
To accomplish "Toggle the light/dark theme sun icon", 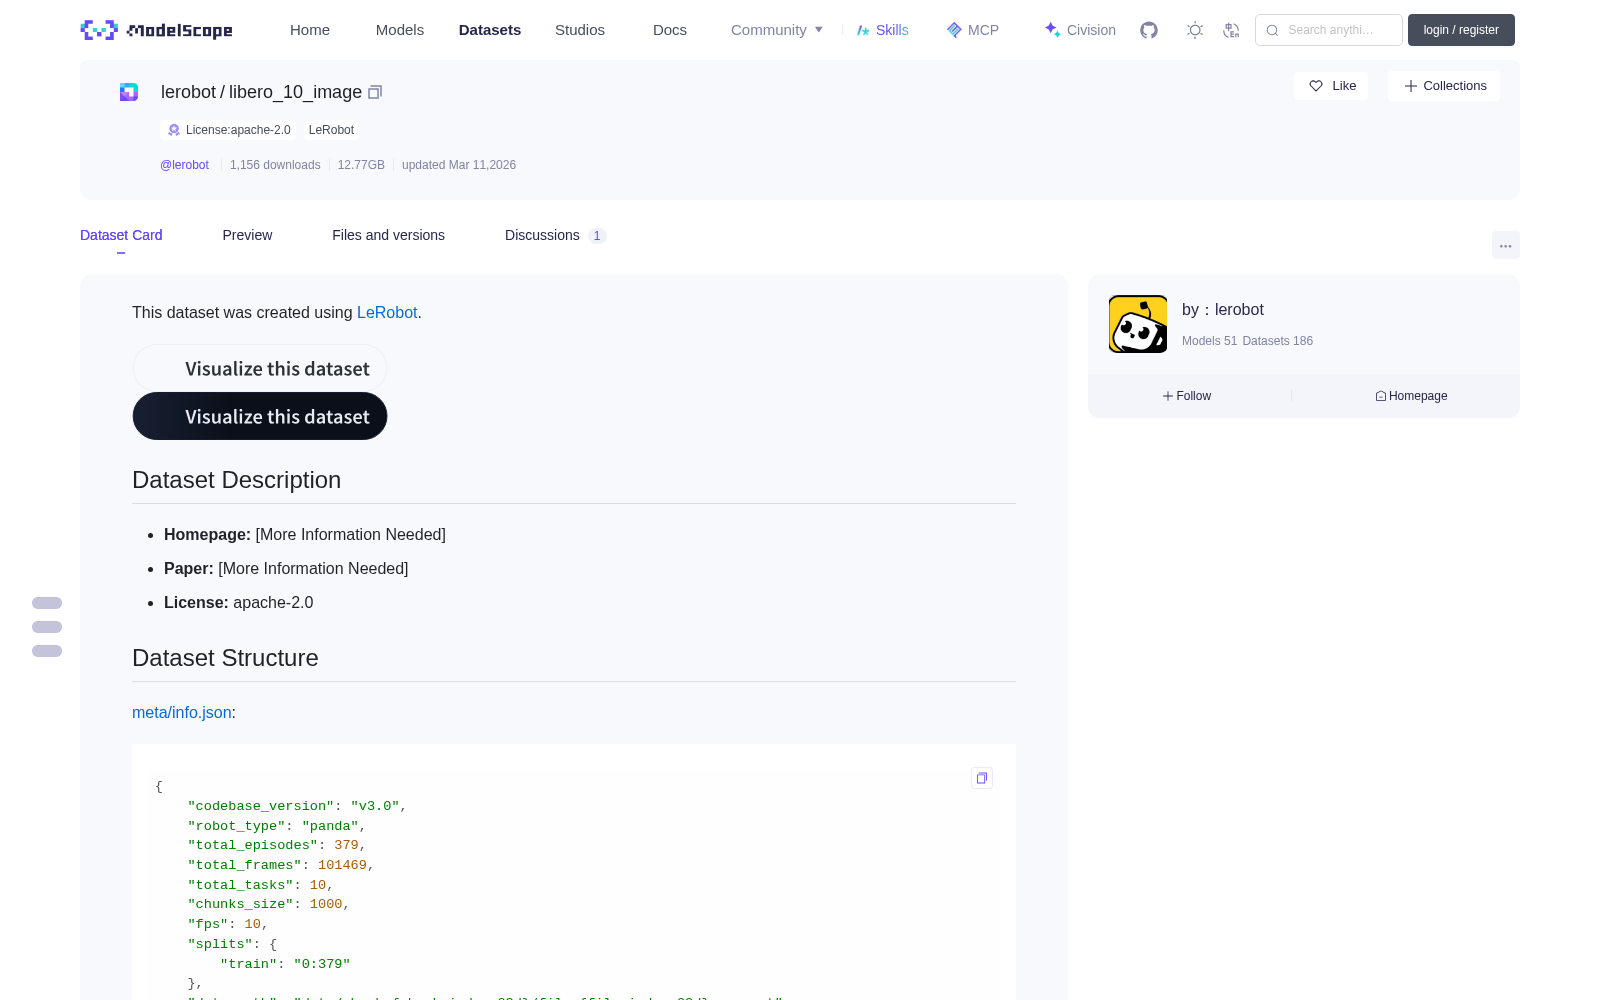I will point(1195,30).
